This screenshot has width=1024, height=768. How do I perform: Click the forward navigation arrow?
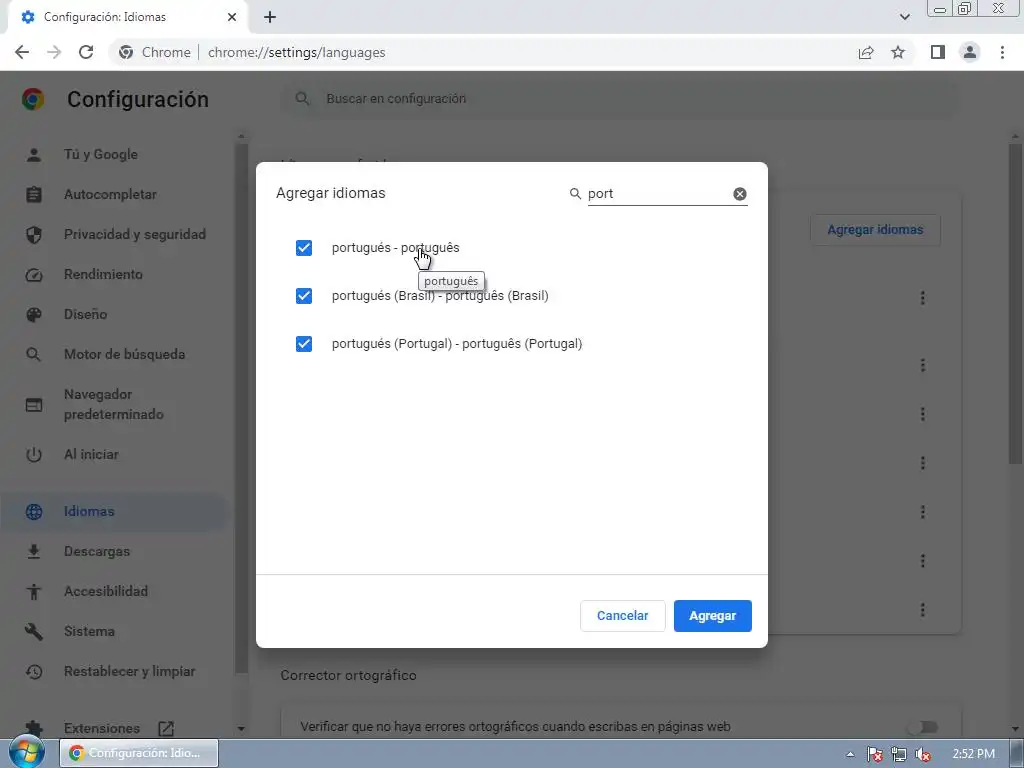pyautogui.click(x=54, y=52)
